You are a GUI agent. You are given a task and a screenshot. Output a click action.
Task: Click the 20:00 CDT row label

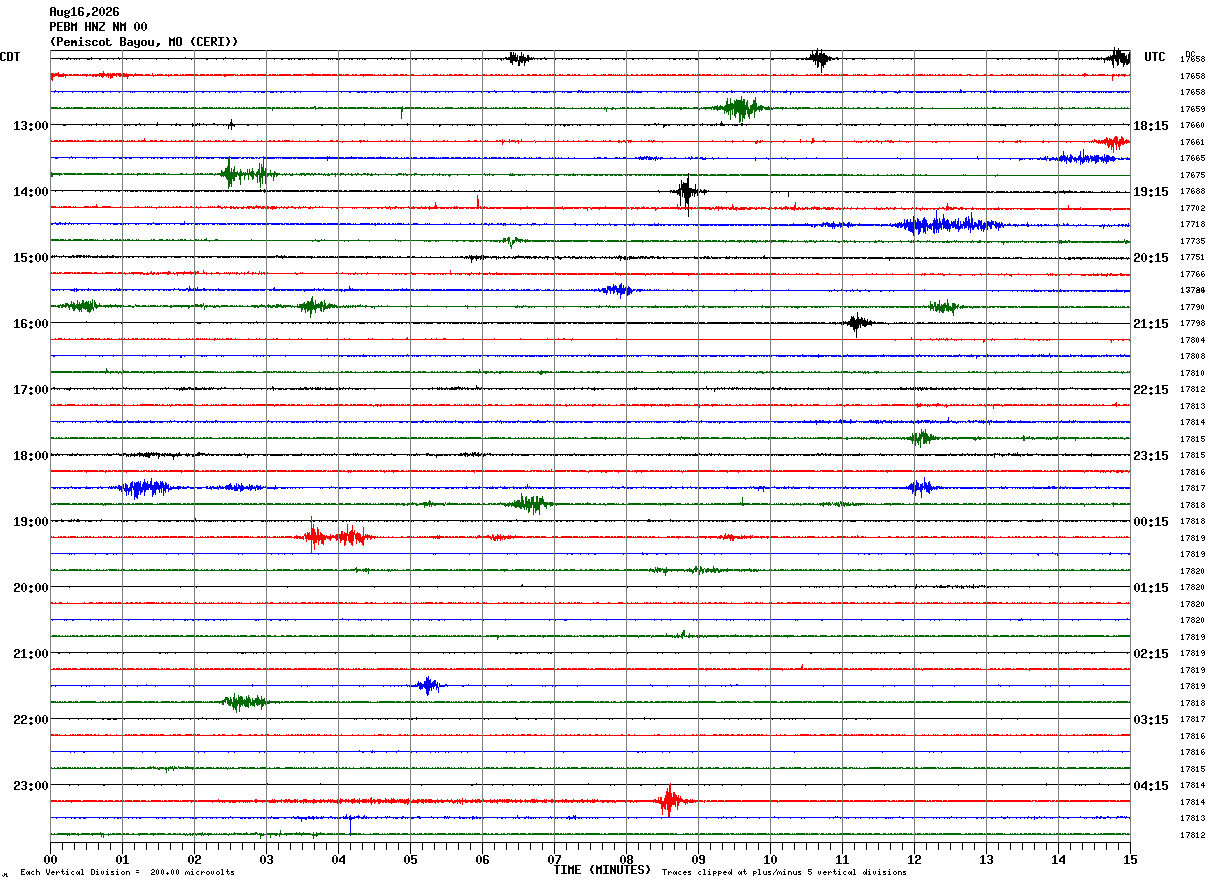tap(30, 587)
